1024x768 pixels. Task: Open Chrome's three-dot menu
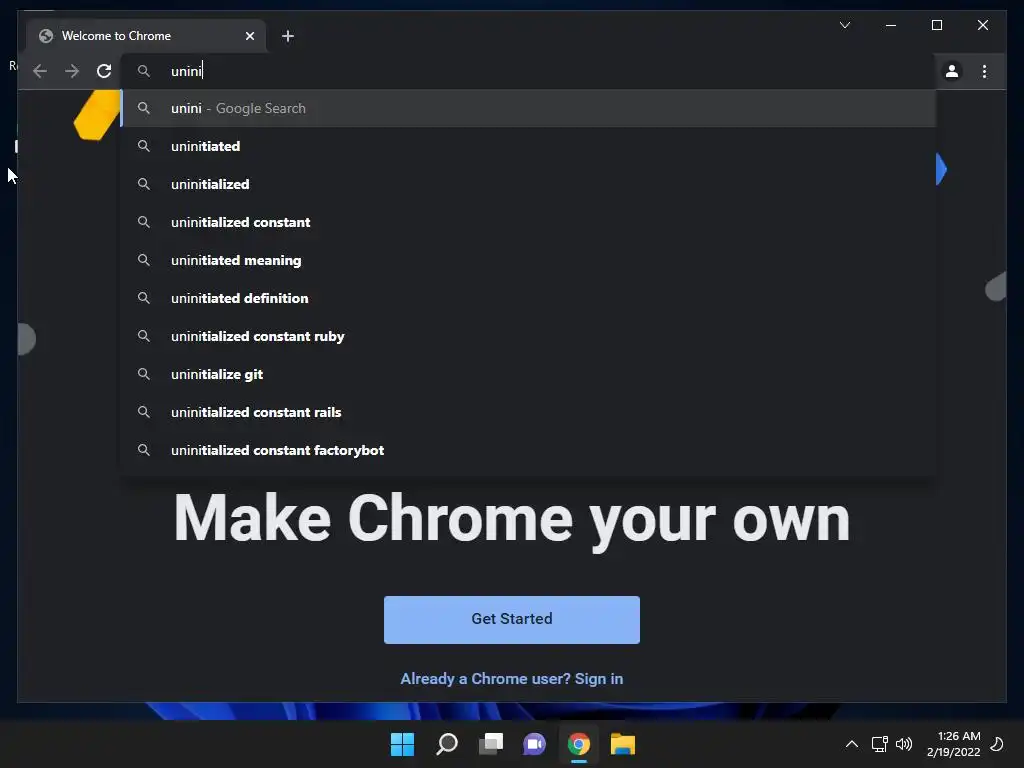tap(984, 71)
